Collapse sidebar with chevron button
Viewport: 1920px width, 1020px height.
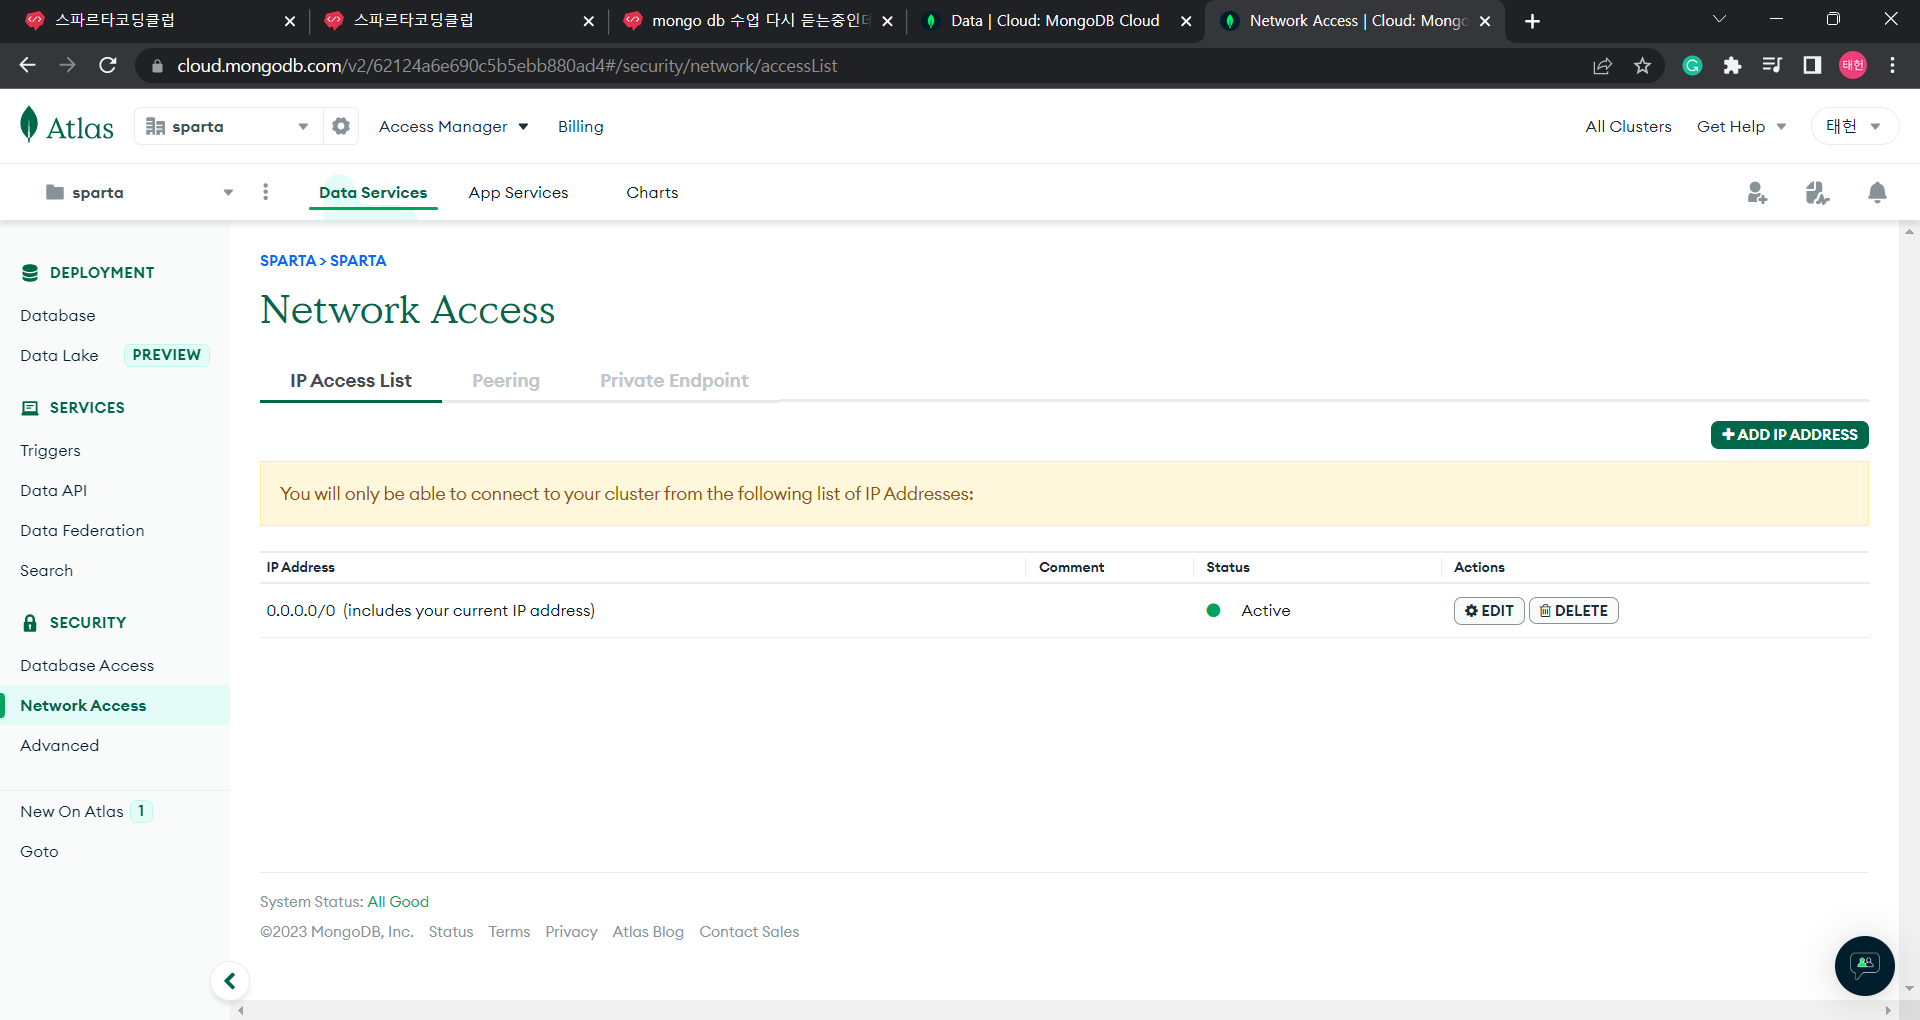230,981
